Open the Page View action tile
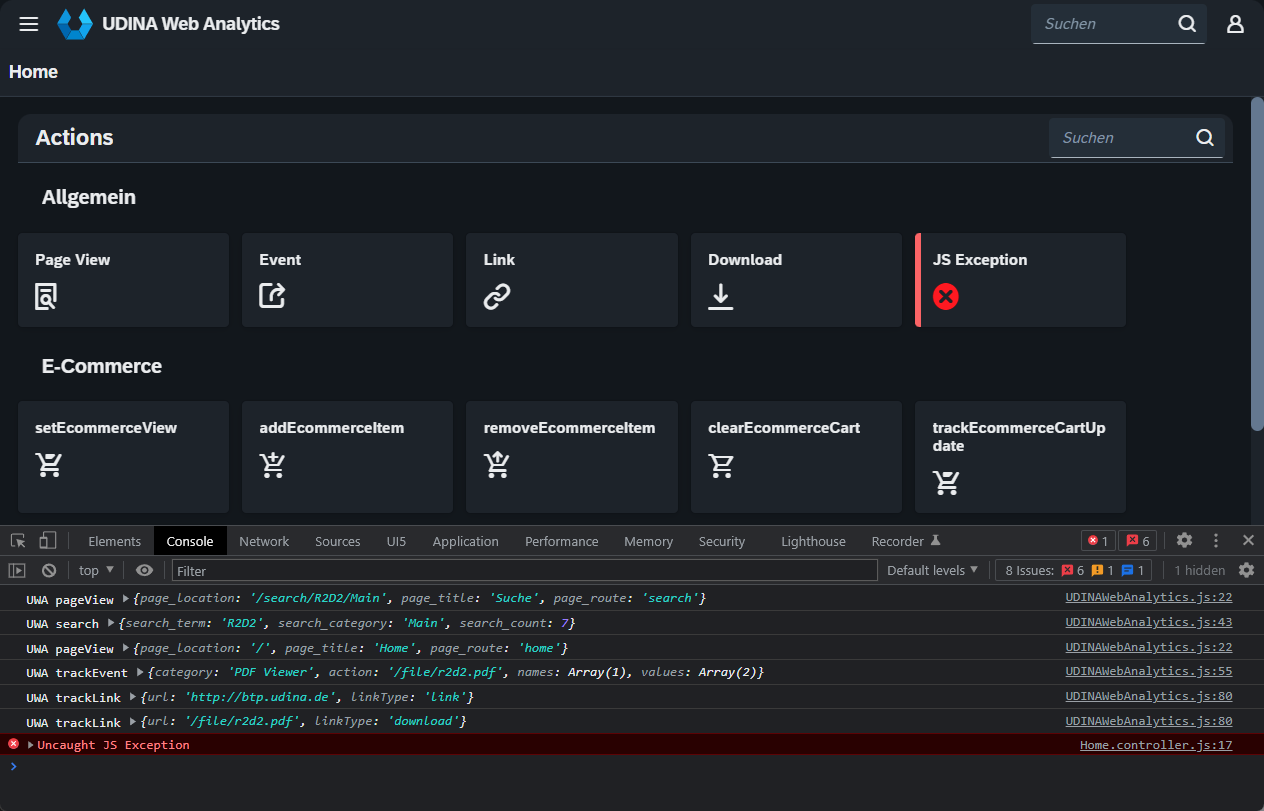The width and height of the screenshot is (1264, 811). tap(123, 280)
